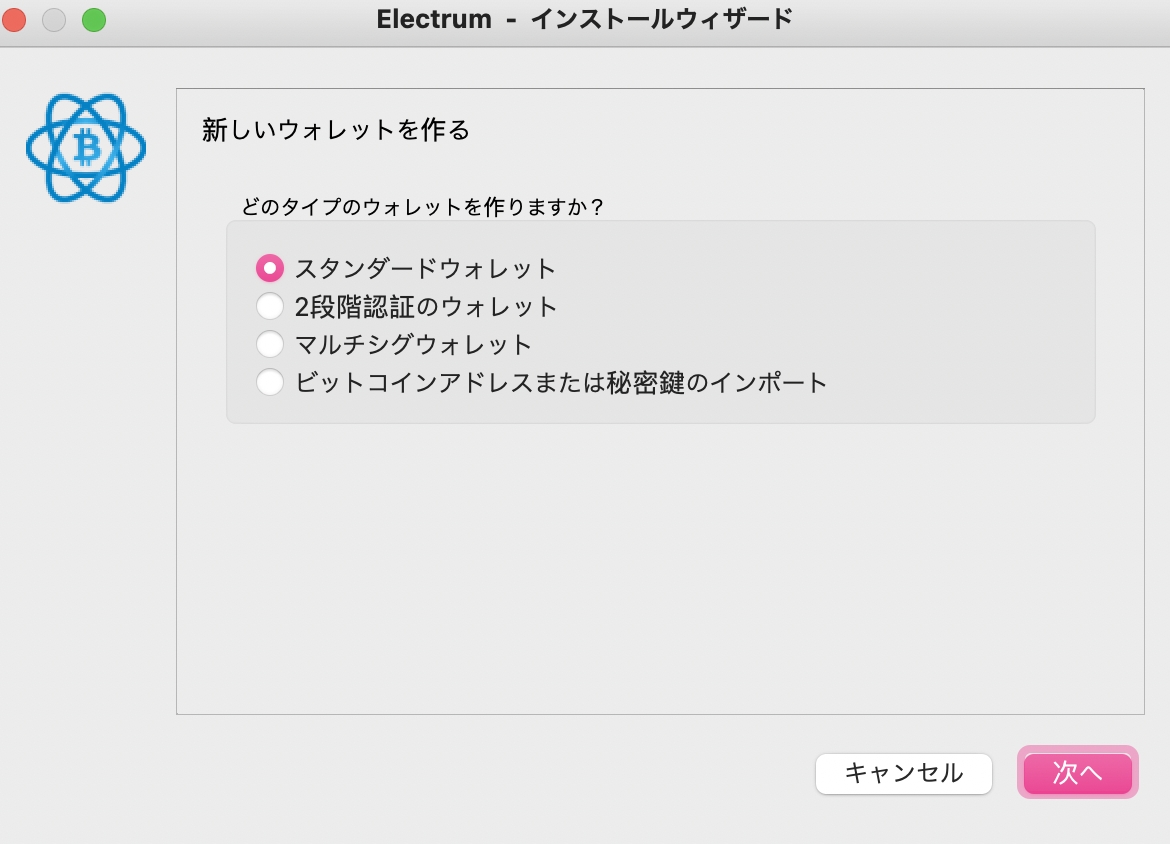Click the 2段階認証のウォレット label text
This screenshot has width=1170, height=844.
pyautogui.click(x=426, y=306)
